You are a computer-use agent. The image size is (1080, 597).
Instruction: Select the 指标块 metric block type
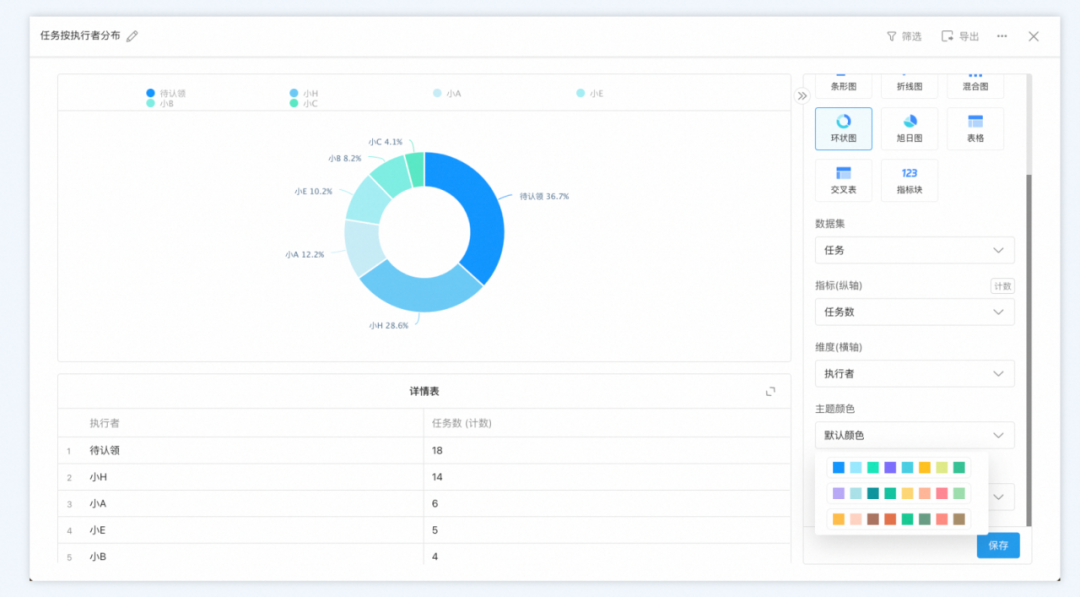point(909,180)
